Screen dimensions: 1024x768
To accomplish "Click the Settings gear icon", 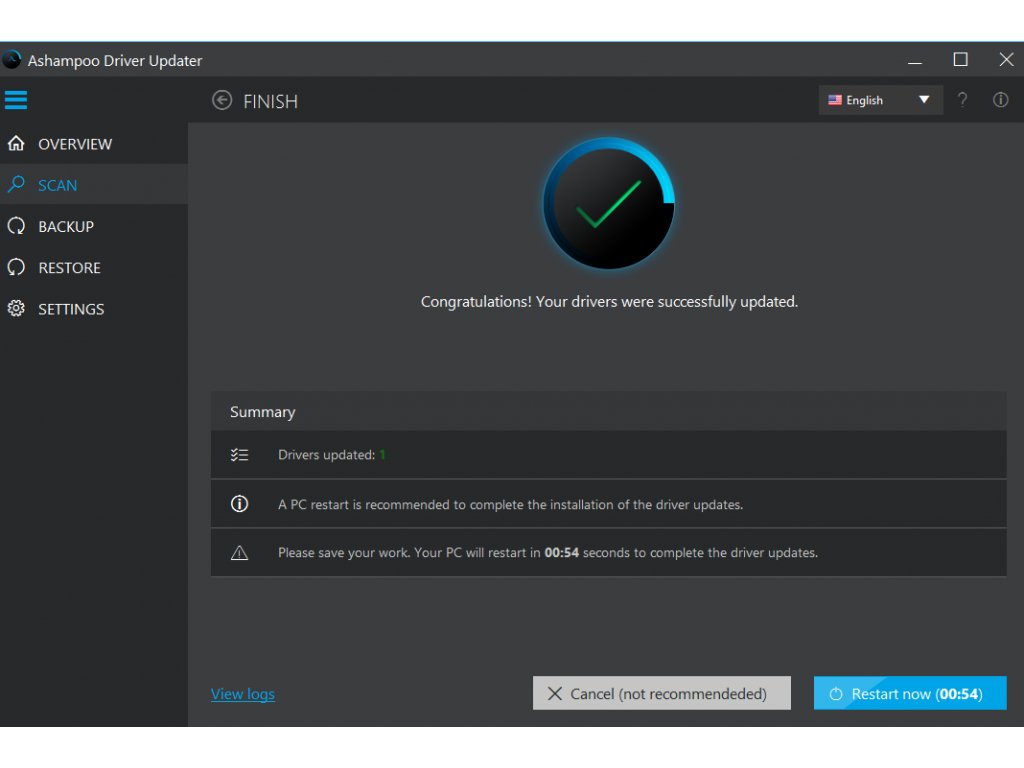I will [x=16, y=308].
